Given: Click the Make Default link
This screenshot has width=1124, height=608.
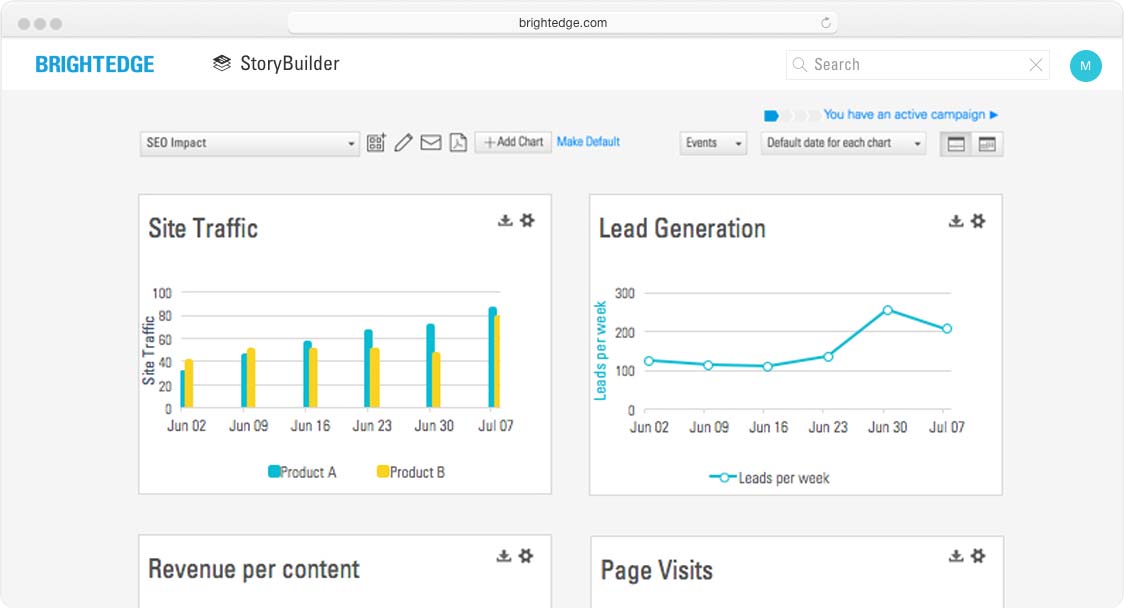Looking at the screenshot, I should (x=588, y=142).
